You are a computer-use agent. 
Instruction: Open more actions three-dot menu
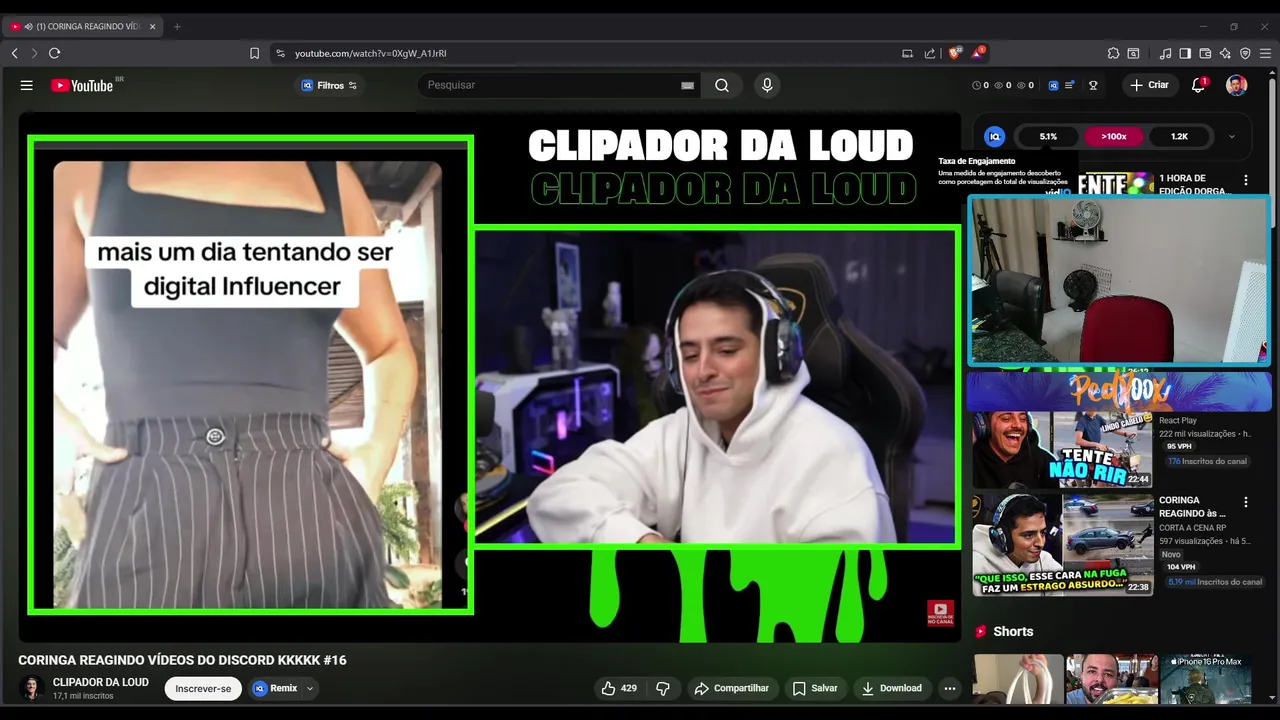tap(950, 688)
